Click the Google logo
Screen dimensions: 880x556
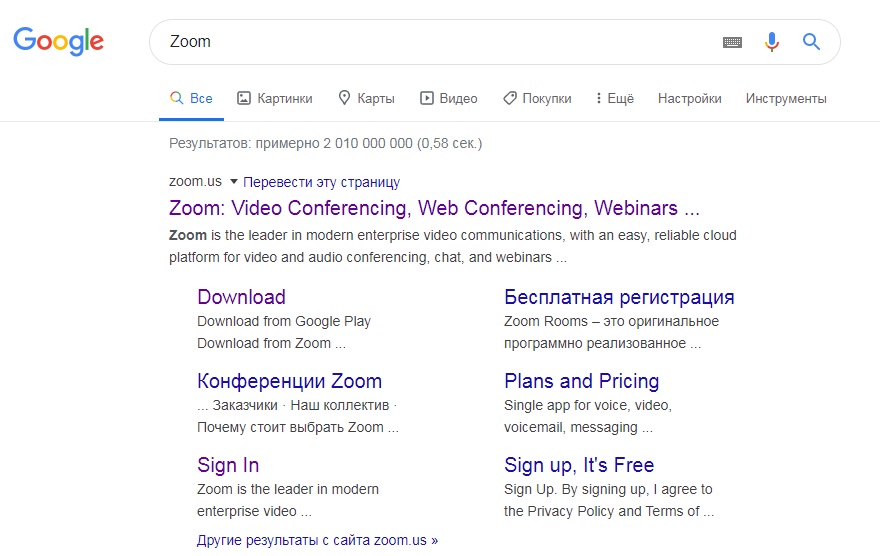click(x=58, y=41)
